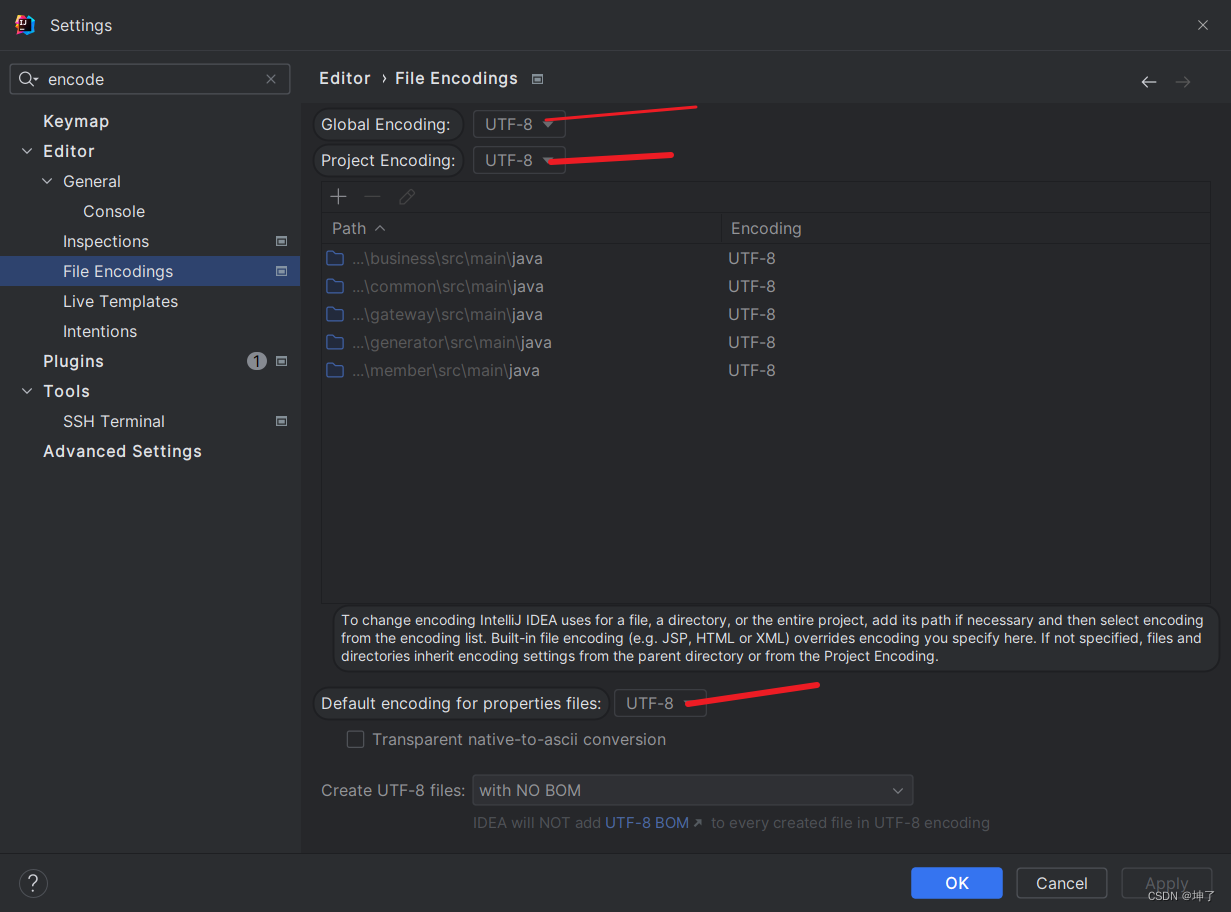Open the Project Encoding dropdown
The height and width of the screenshot is (912, 1231).
(519, 160)
